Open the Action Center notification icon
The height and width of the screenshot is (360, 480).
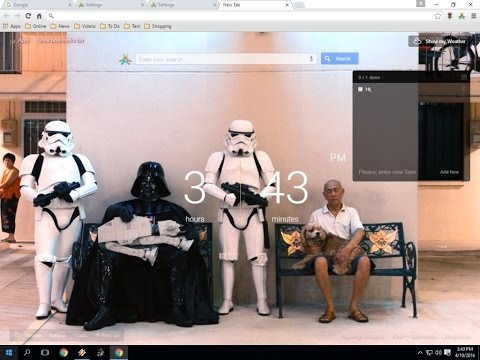click(x=448, y=352)
